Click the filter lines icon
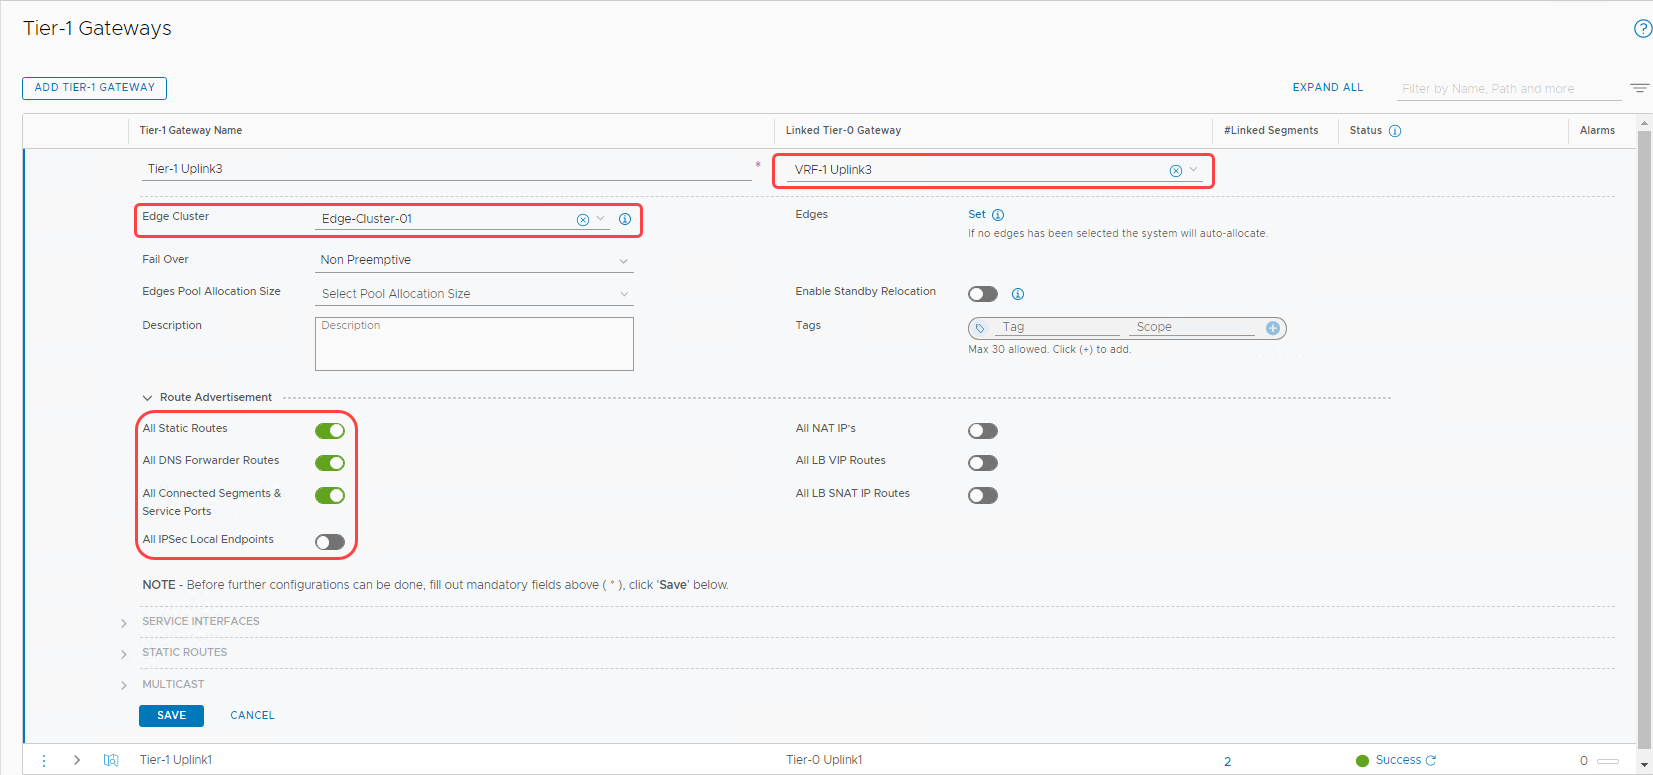Screen dimensions: 1653x775 [1639, 88]
